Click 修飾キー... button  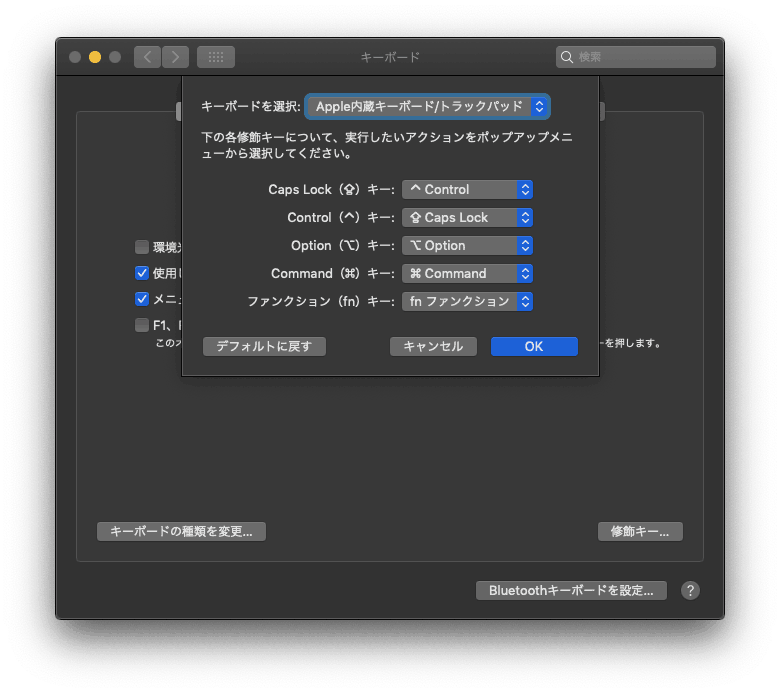tap(640, 531)
